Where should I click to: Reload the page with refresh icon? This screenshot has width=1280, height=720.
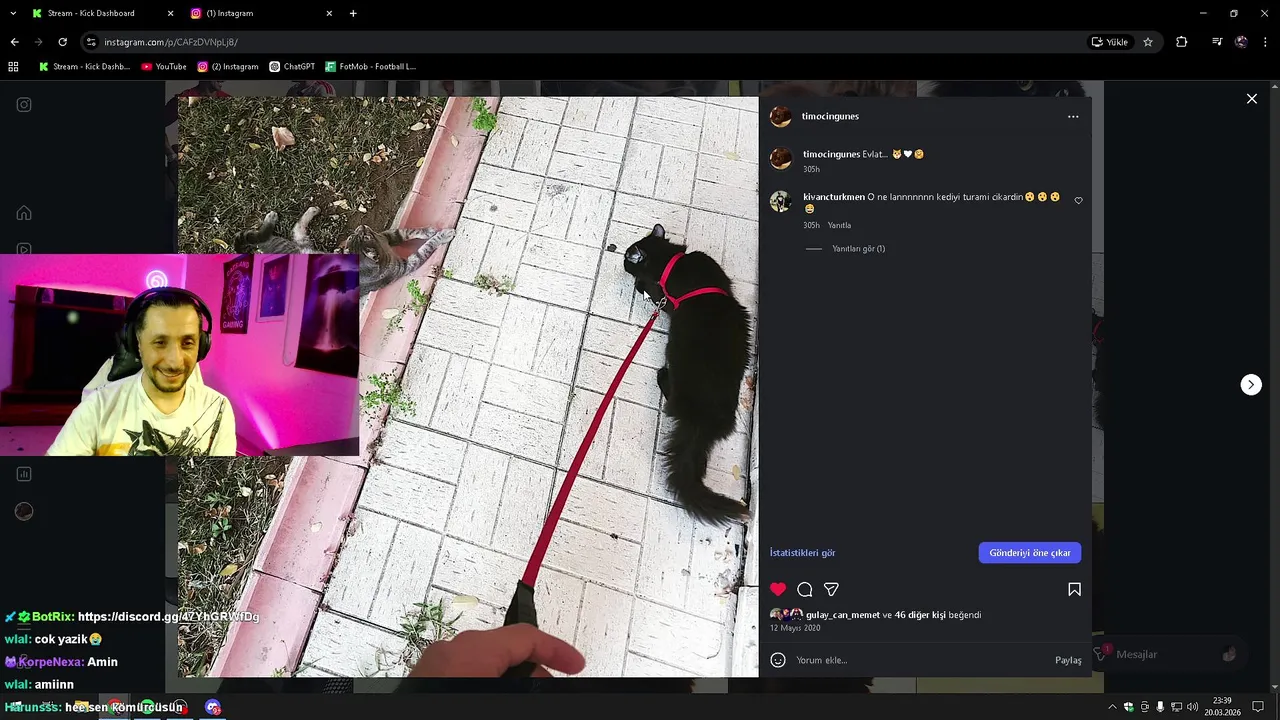(x=62, y=42)
